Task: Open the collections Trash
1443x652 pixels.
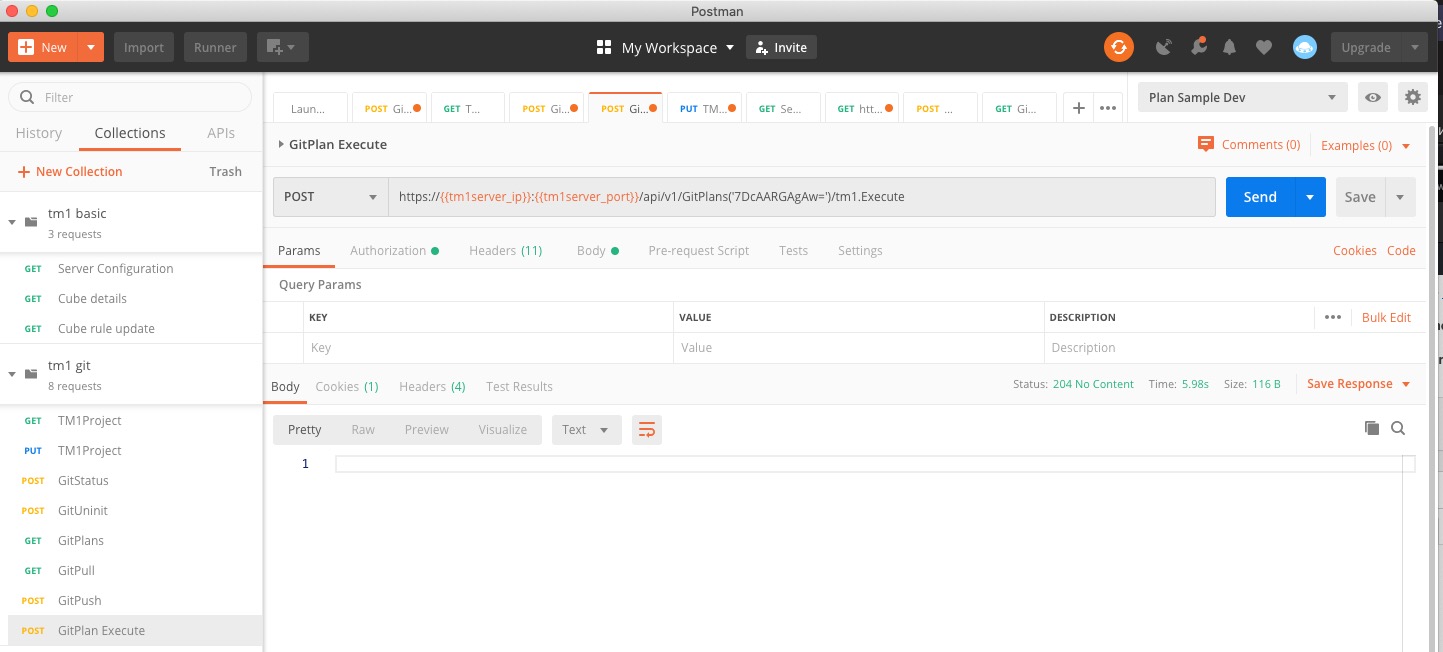Action: pos(225,171)
